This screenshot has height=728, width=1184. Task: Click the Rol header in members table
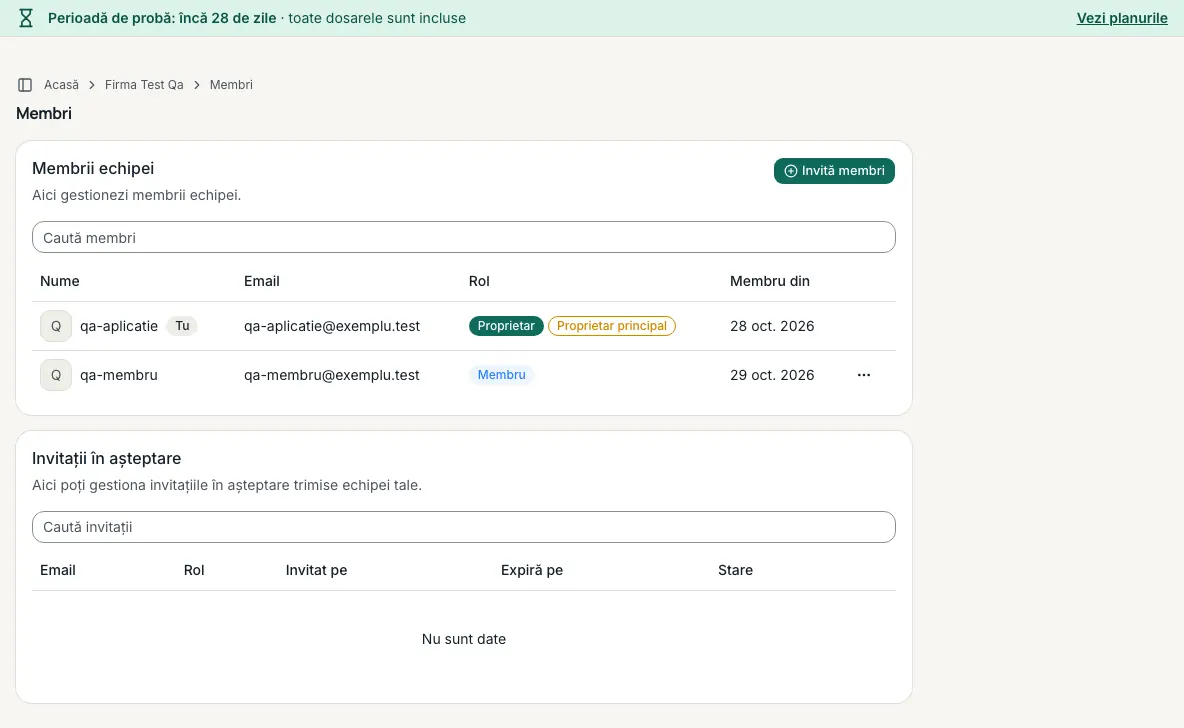(x=479, y=281)
